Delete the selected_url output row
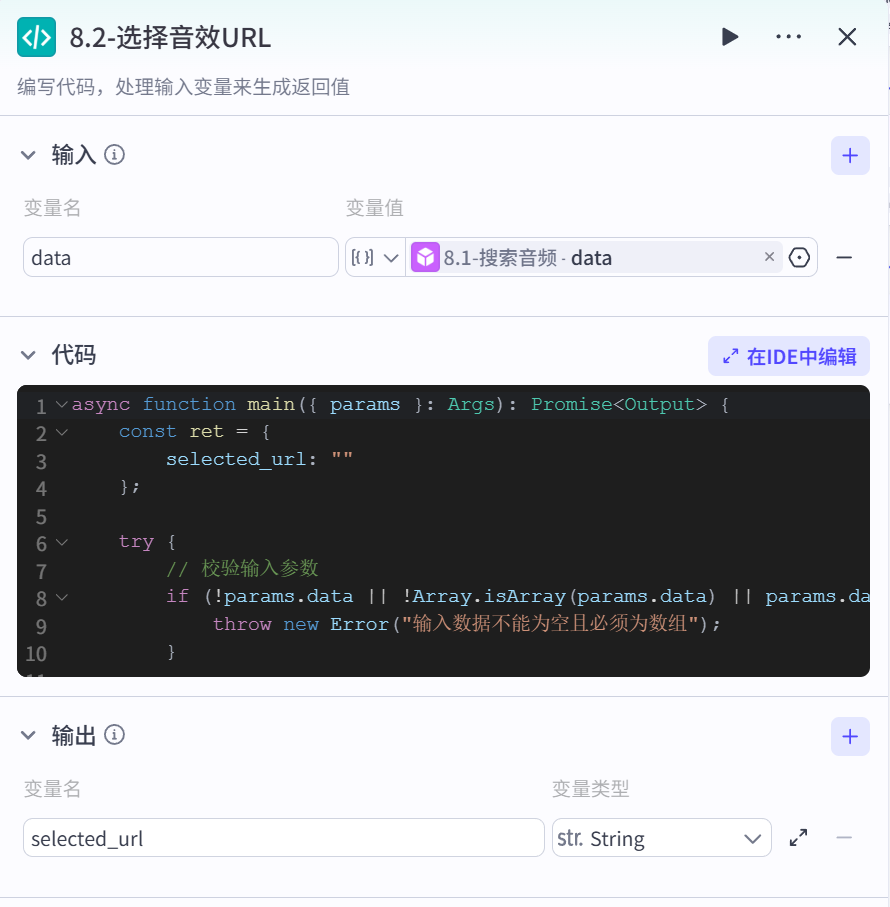 click(844, 838)
